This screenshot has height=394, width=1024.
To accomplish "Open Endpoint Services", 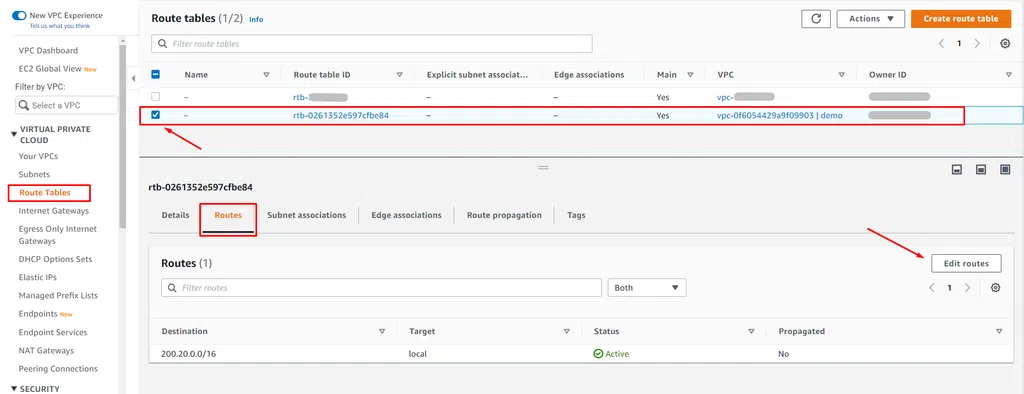I will [53, 333].
